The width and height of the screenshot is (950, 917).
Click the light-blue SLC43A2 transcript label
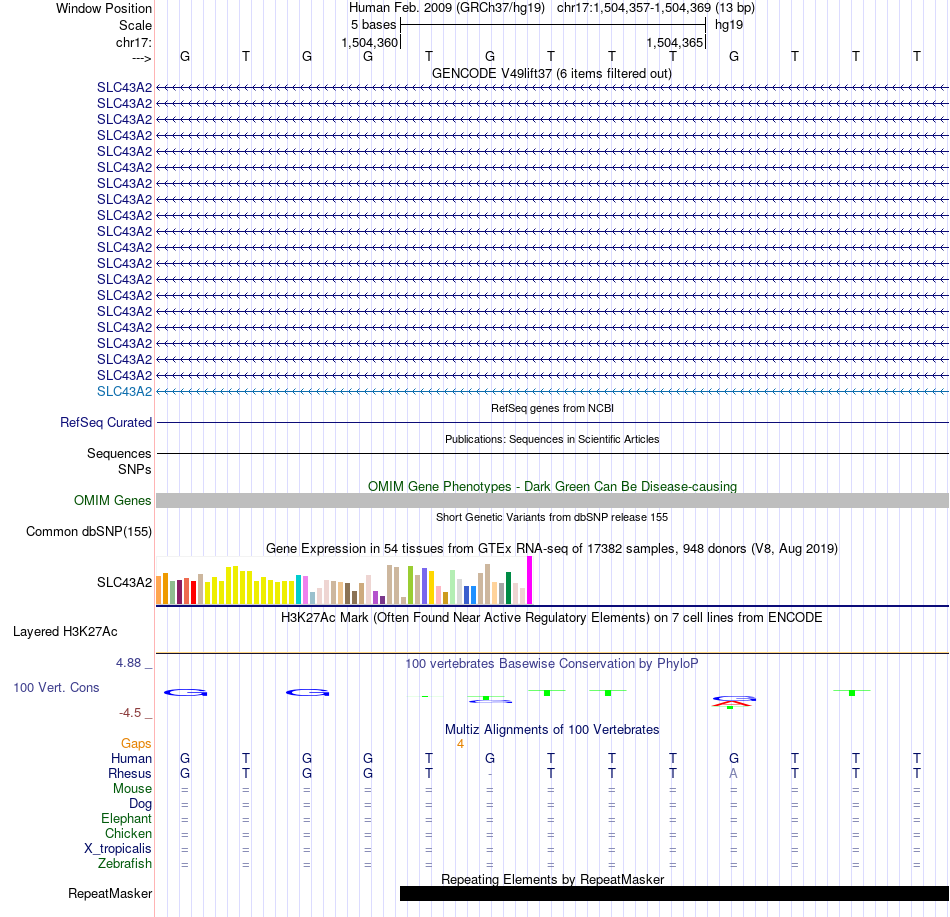click(x=124, y=391)
